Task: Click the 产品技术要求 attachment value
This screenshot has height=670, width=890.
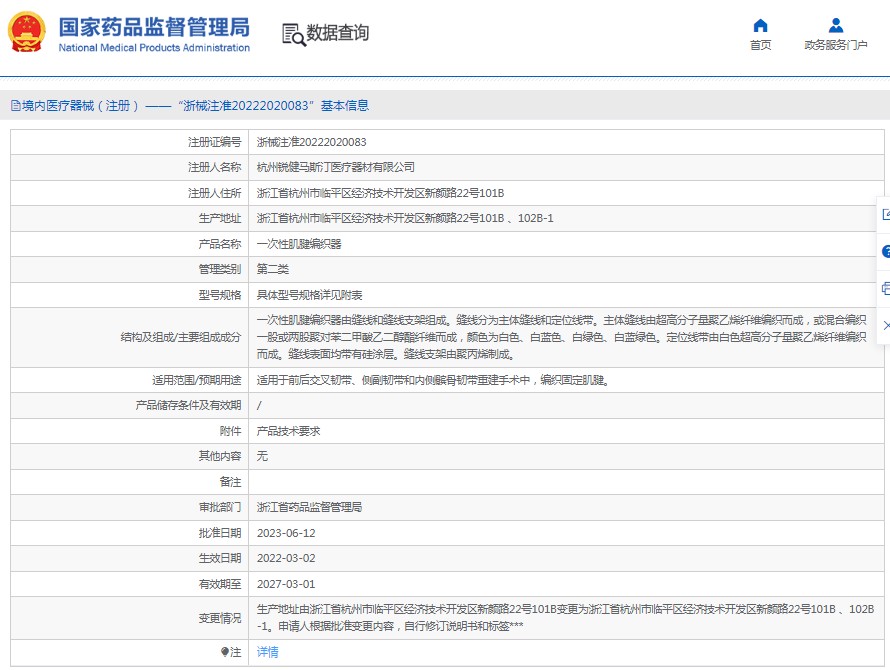Action: point(288,431)
